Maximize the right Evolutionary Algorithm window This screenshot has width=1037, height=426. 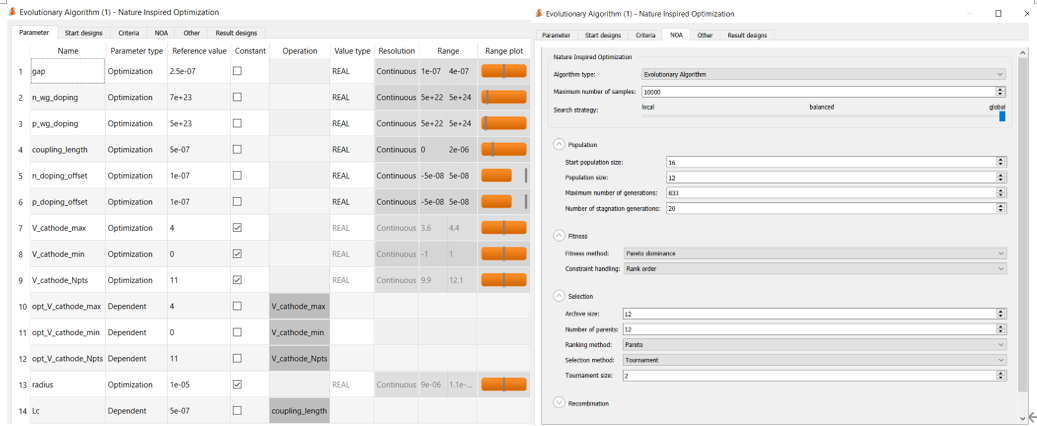998,13
